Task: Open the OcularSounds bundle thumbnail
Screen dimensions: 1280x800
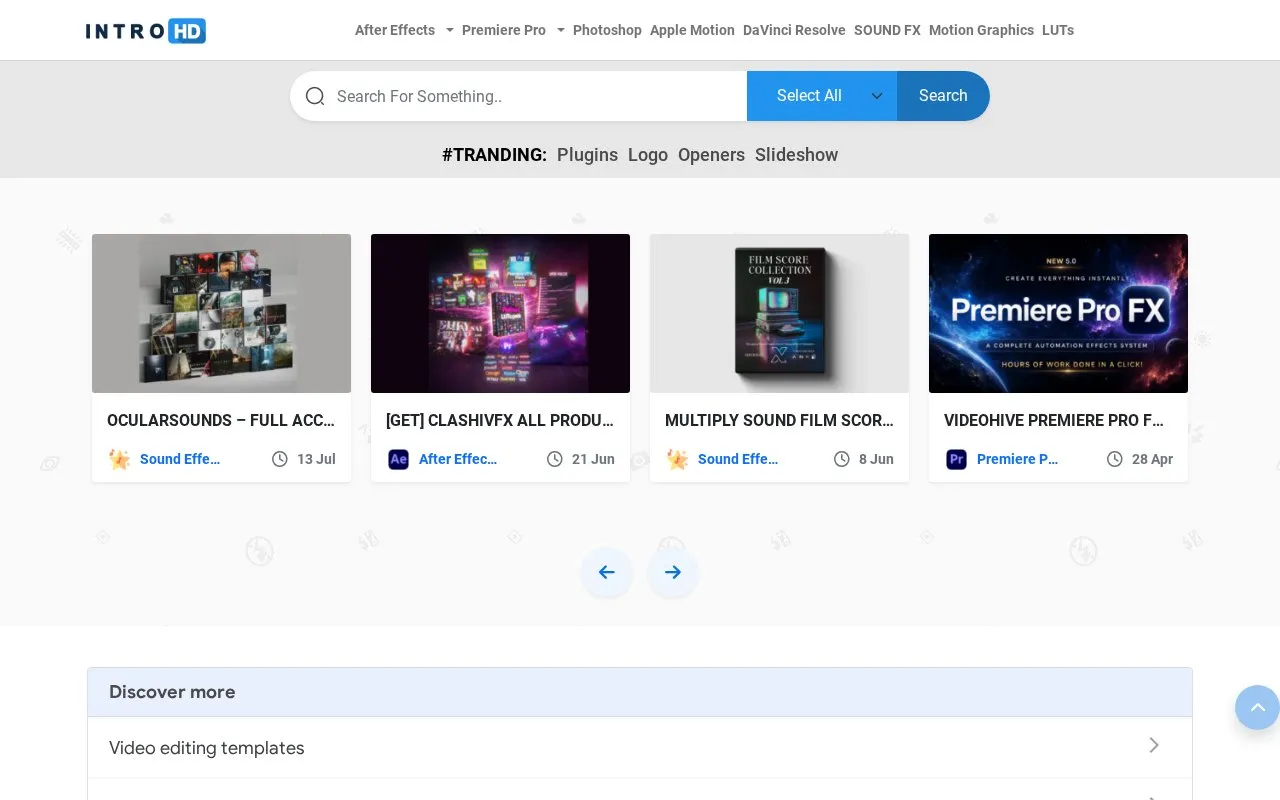Action: click(221, 313)
